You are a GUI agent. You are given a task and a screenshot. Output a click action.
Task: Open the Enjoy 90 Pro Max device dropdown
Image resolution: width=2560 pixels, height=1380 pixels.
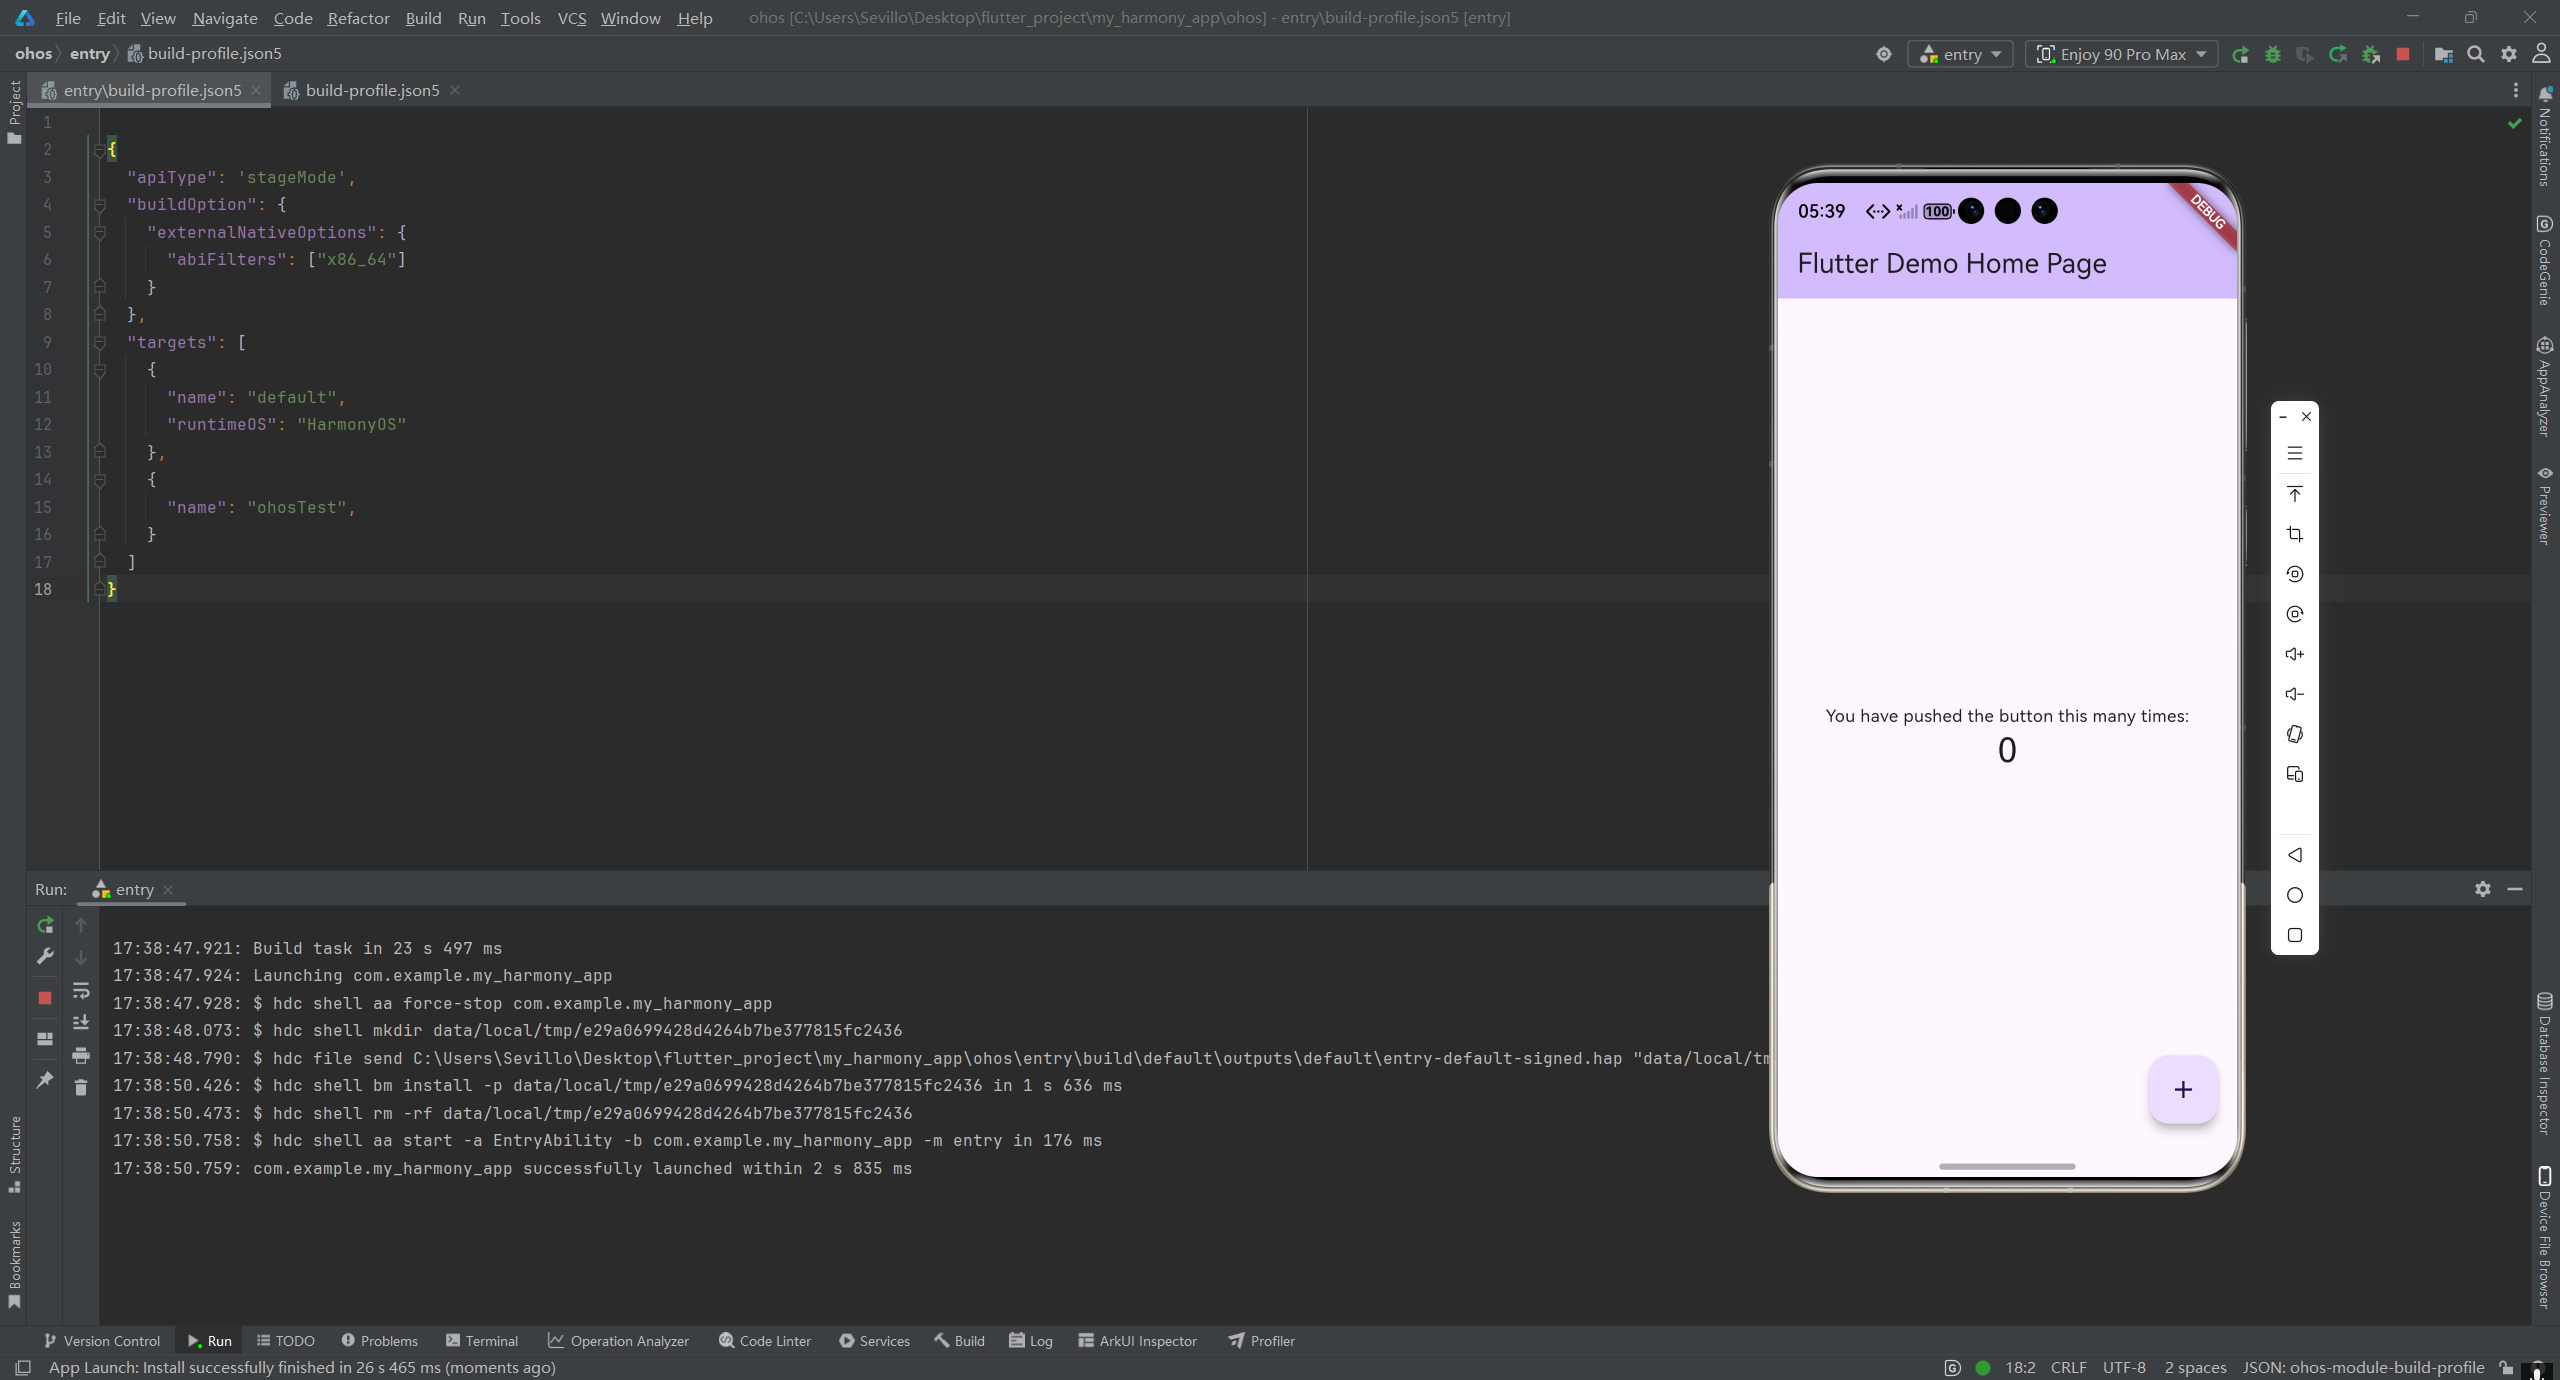[2122, 55]
